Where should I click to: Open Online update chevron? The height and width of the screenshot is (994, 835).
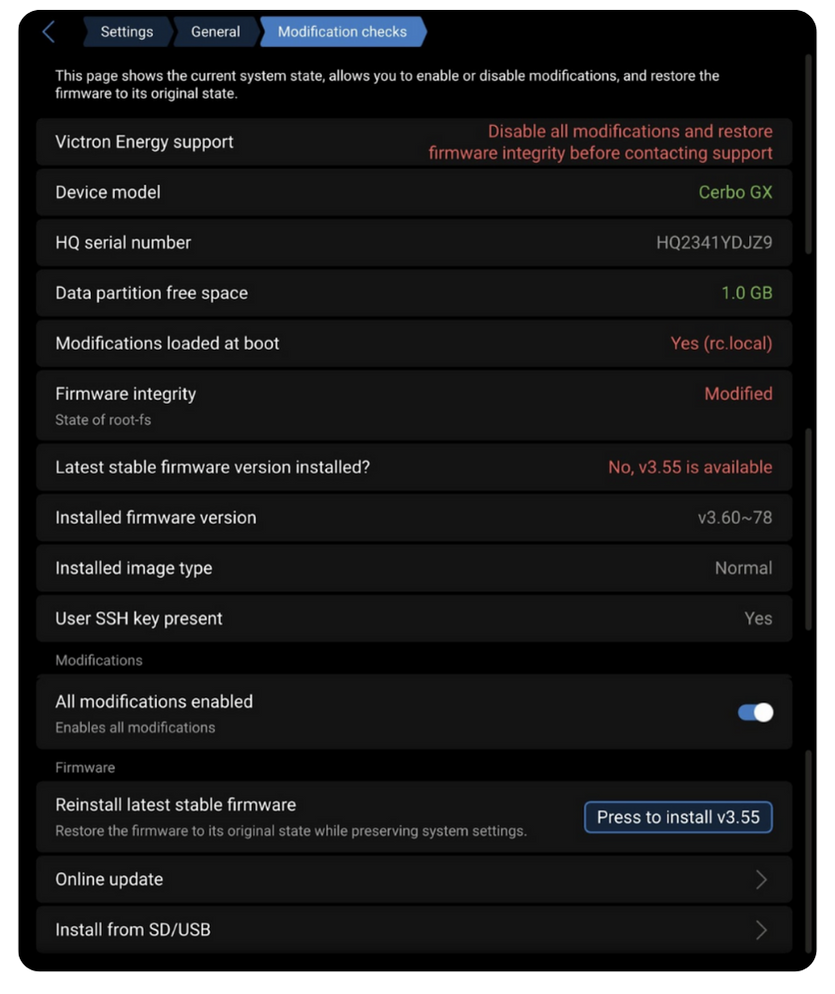click(x=761, y=879)
